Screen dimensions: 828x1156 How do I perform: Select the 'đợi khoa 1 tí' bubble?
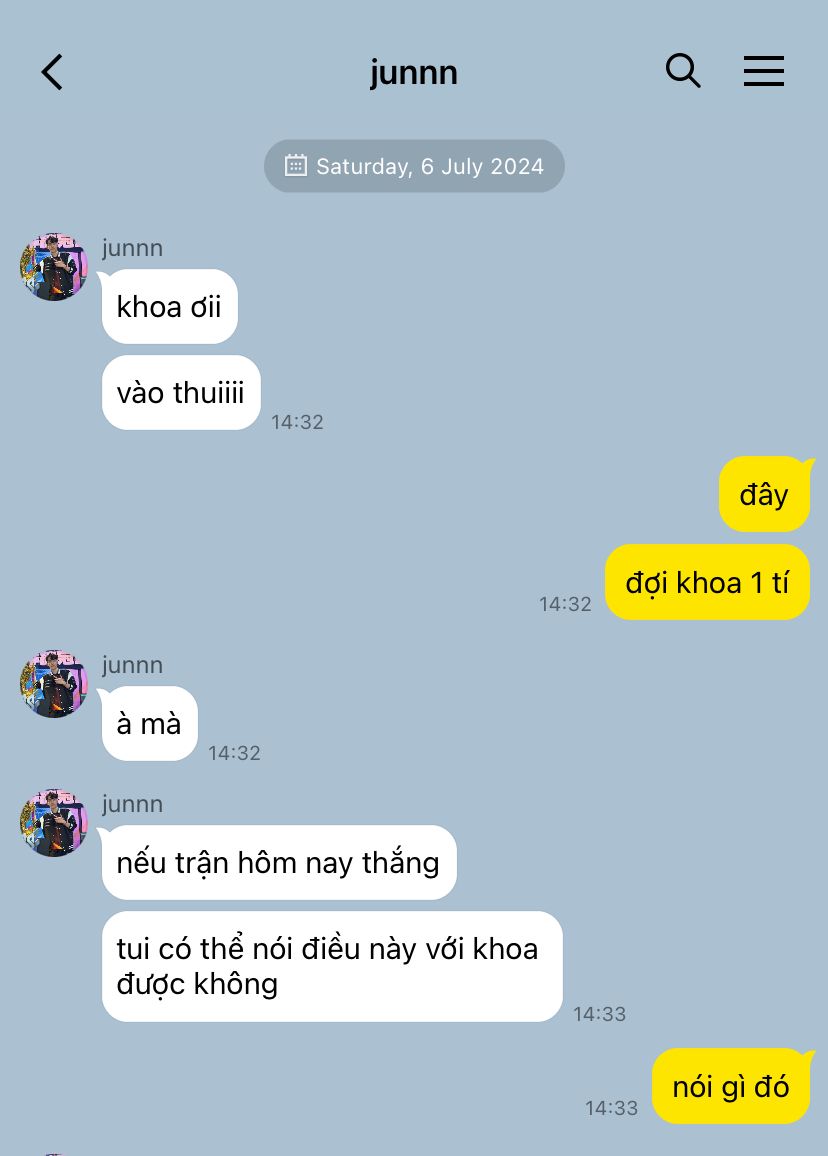[x=708, y=582]
